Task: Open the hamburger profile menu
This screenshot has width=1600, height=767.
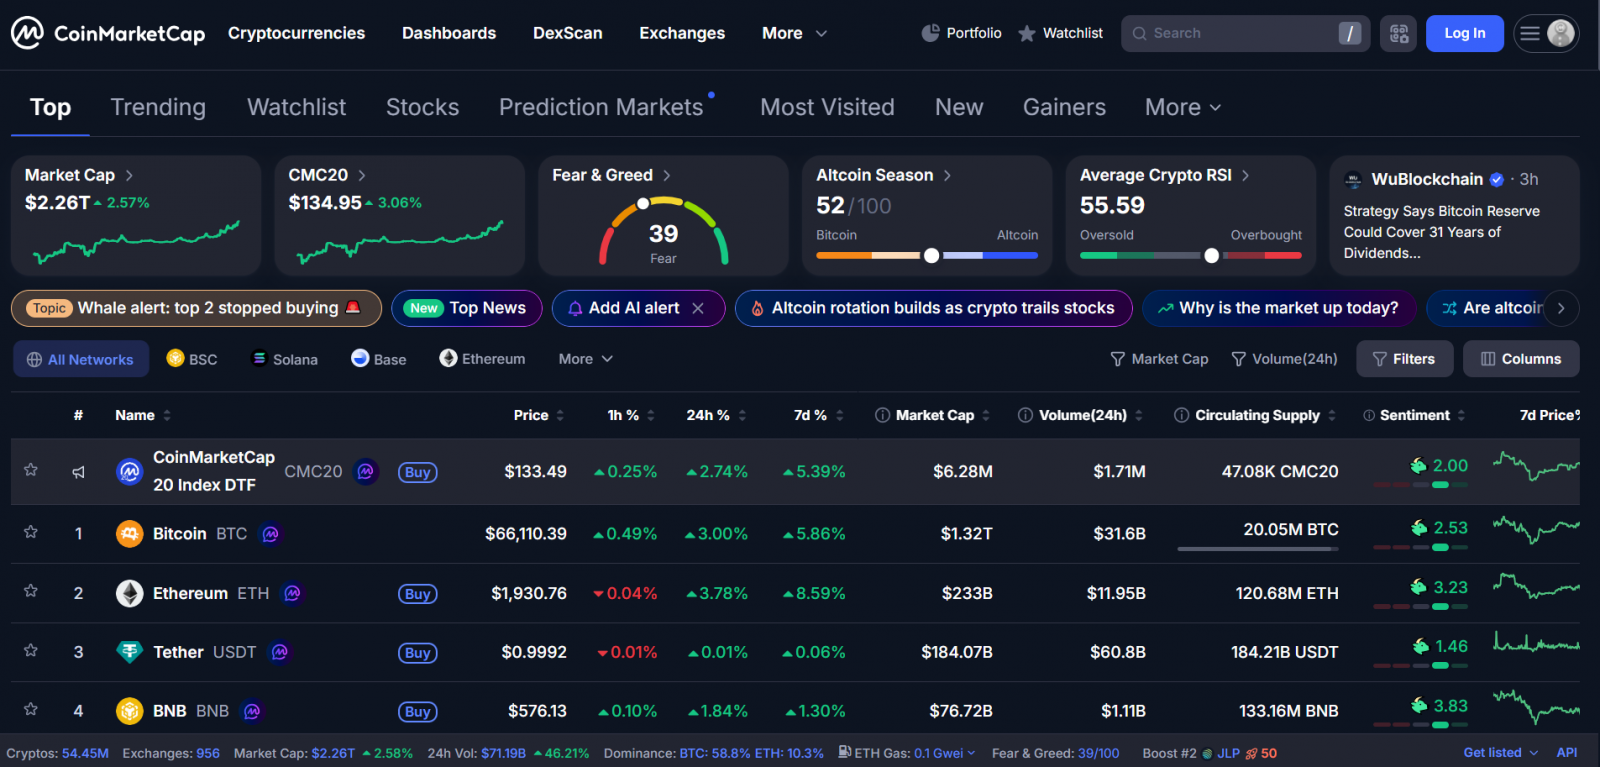Action: pyautogui.click(x=1546, y=33)
